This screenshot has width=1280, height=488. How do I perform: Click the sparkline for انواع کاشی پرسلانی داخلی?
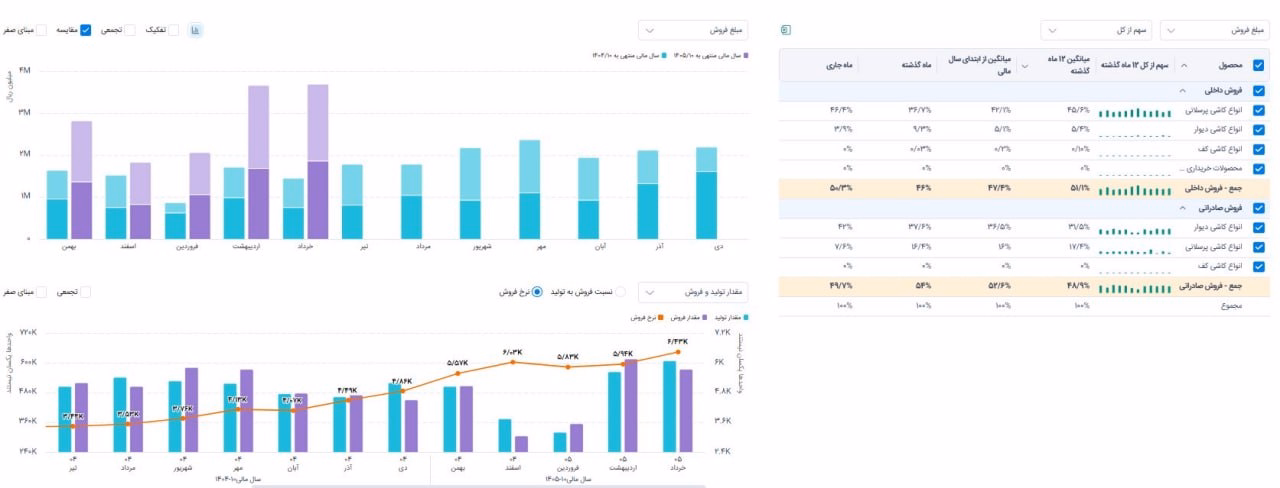point(1134,111)
